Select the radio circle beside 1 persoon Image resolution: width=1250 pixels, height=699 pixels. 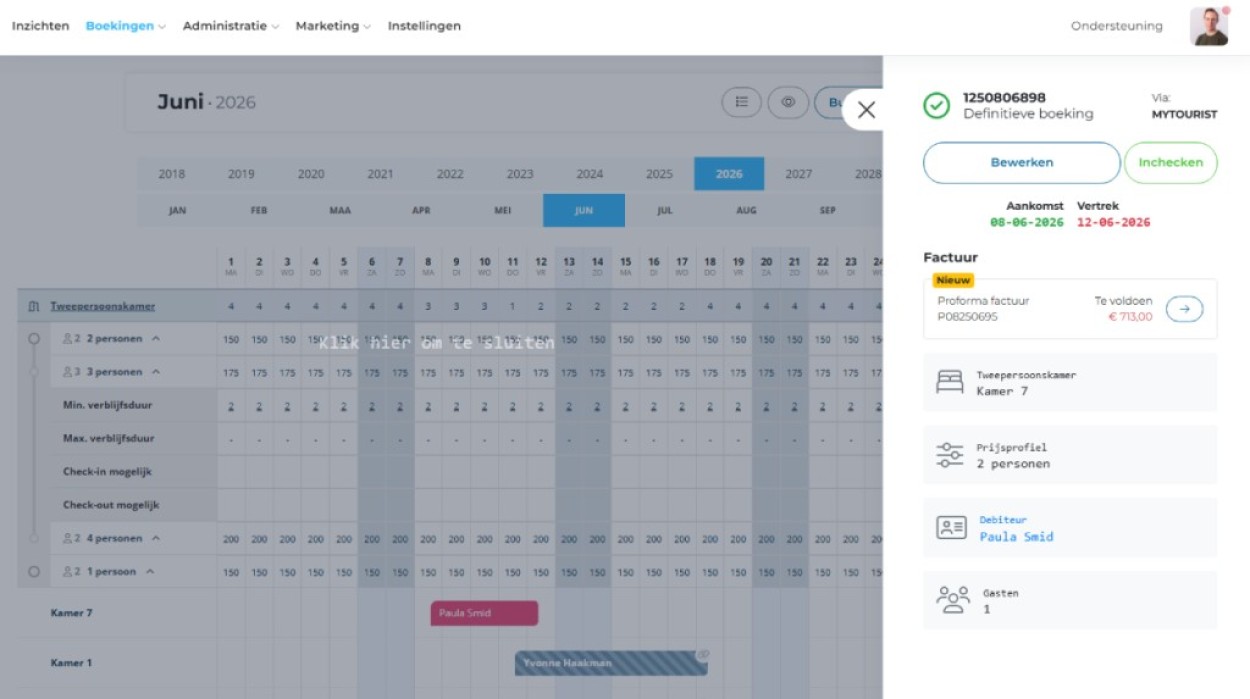(x=34, y=572)
